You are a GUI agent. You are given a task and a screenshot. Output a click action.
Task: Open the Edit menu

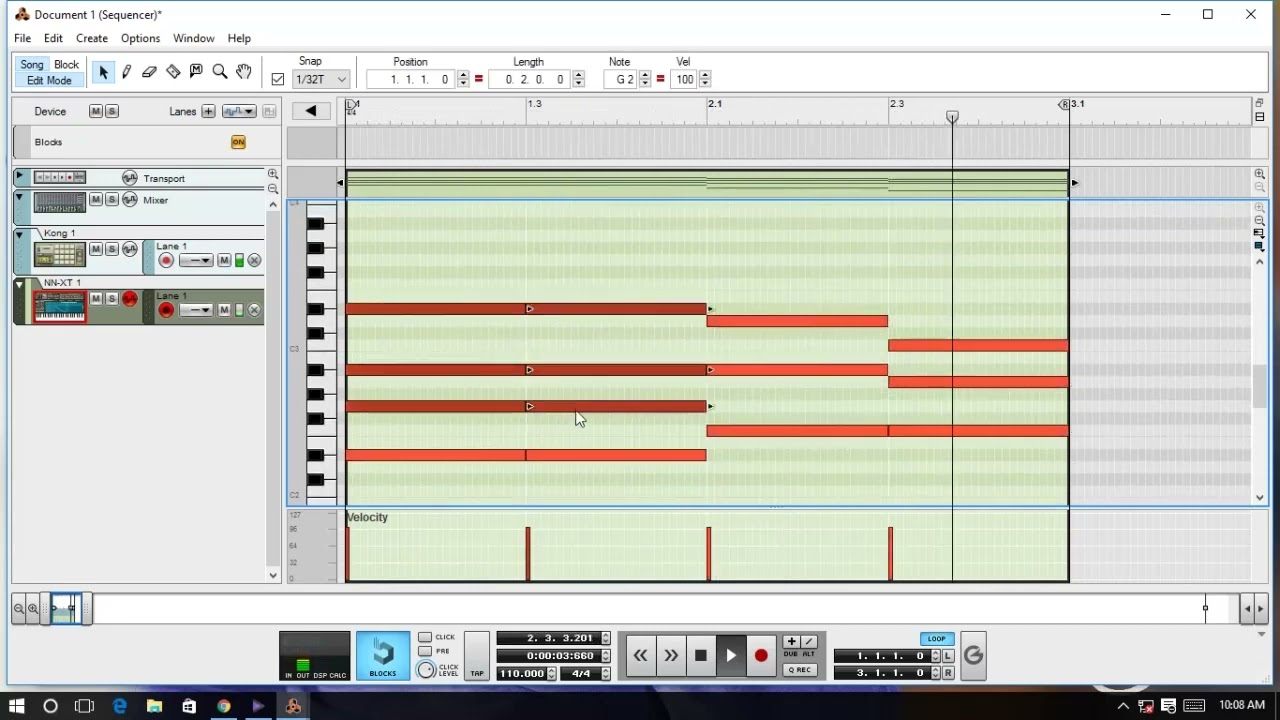coord(53,38)
